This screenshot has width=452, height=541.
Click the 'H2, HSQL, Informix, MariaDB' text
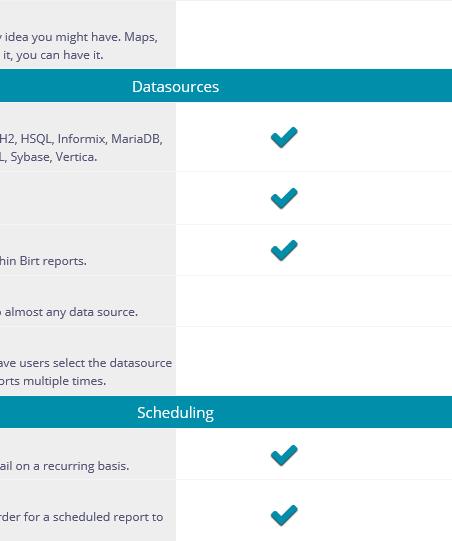[81, 139]
